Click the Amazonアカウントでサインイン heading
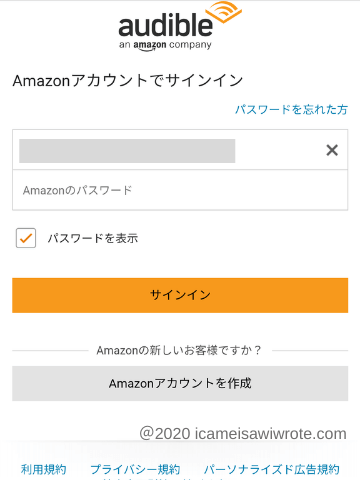Viewport: 360px width, 480px height. pyautogui.click(x=128, y=81)
